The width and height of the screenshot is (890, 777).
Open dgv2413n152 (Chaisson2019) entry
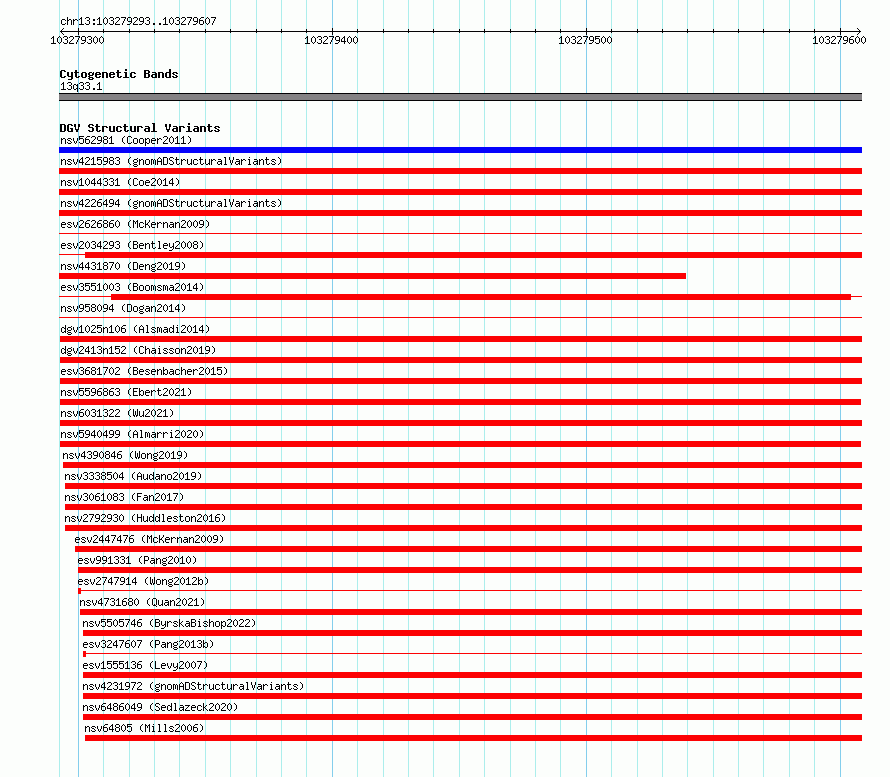[138, 350]
